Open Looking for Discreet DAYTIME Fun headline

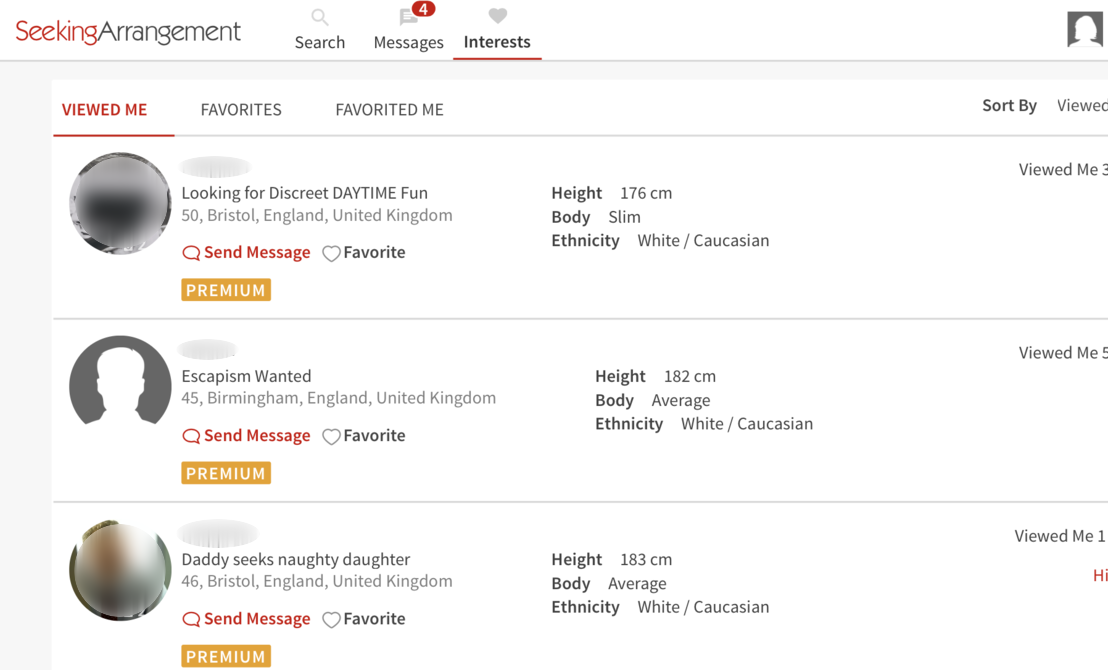(x=304, y=193)
